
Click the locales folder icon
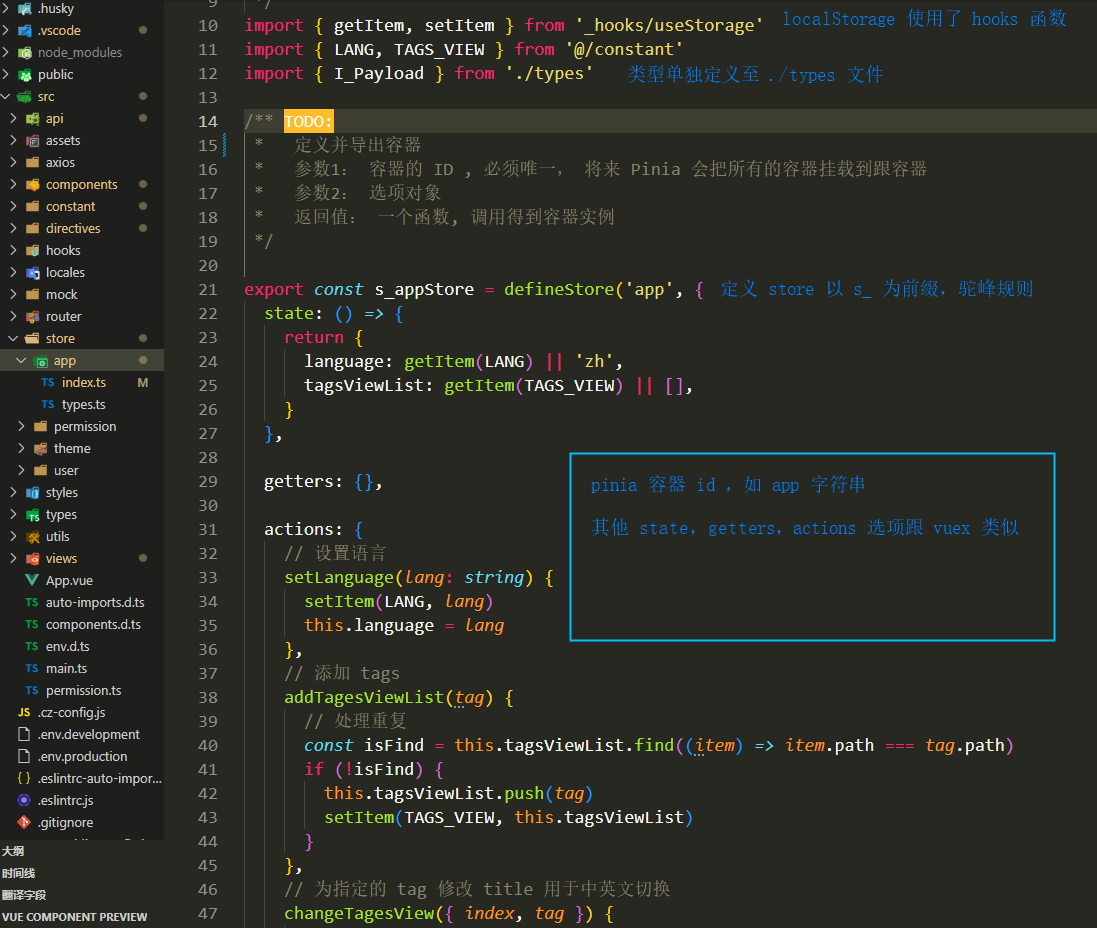pos(32,273)
